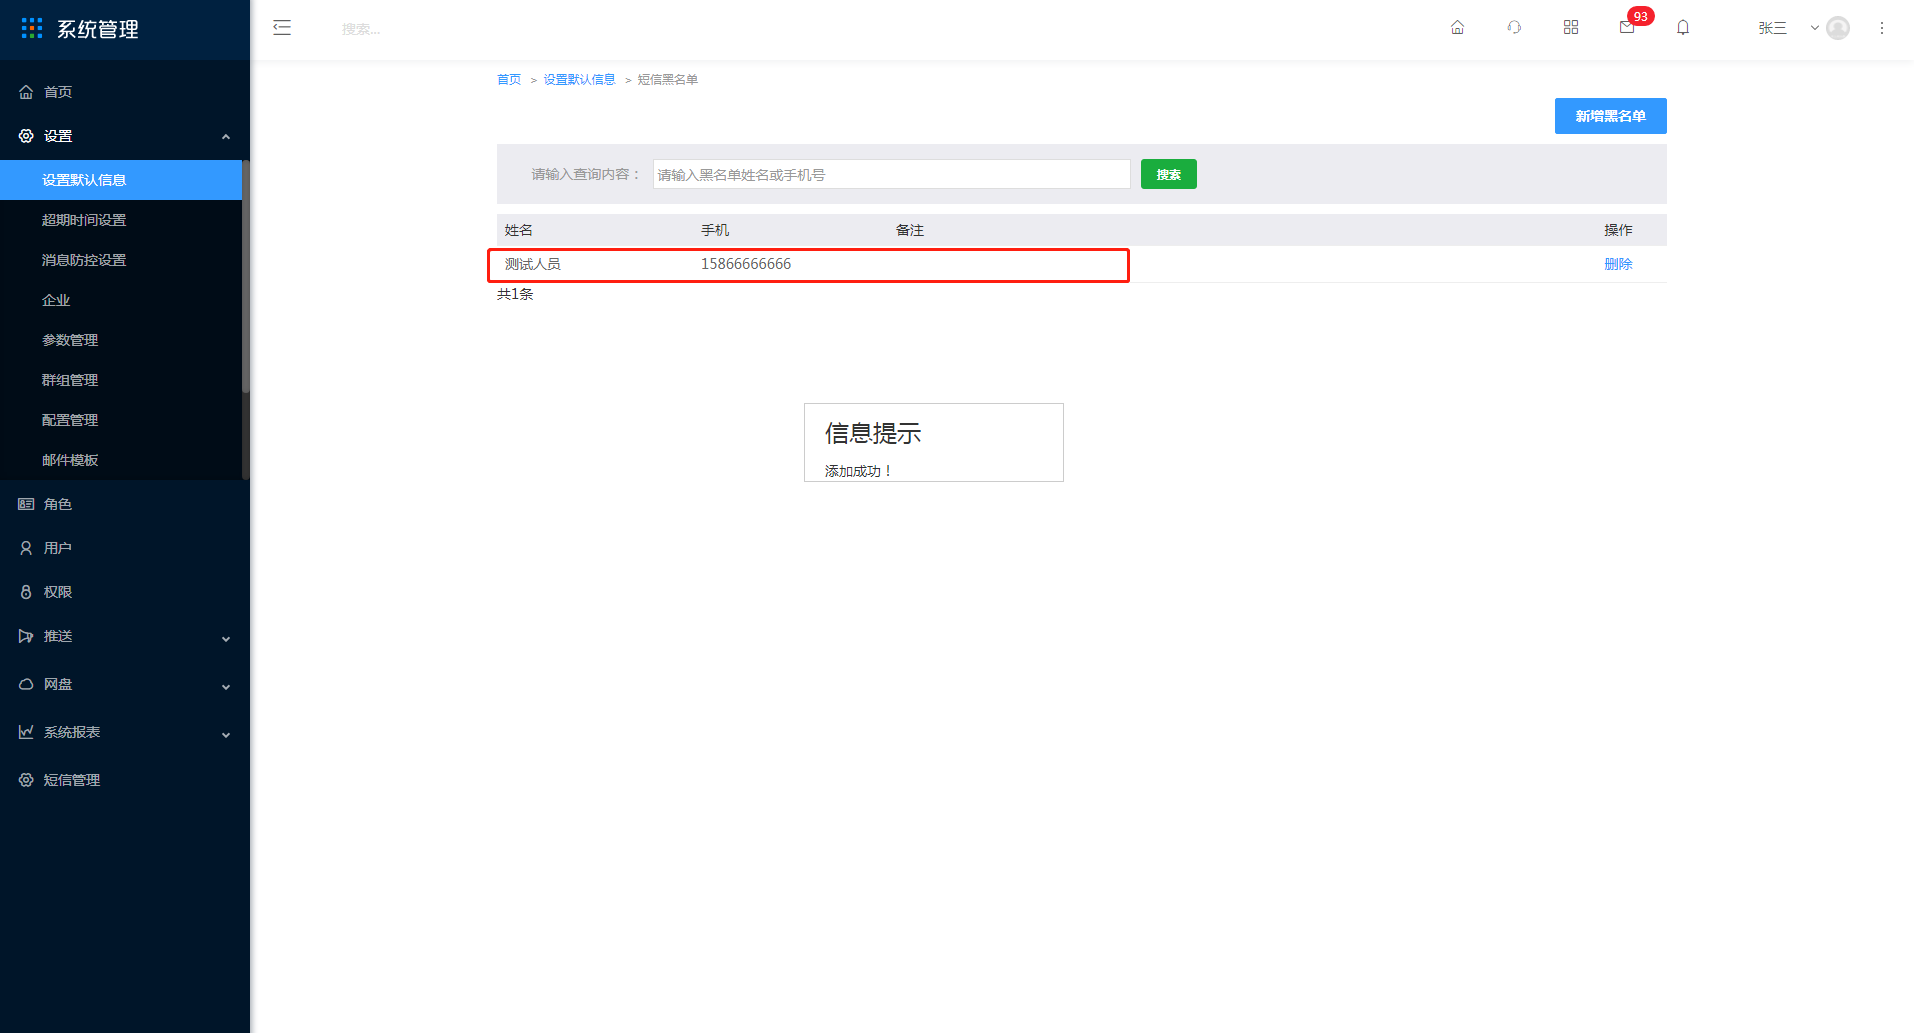The height and width of the screenshot is (1033, 1914).
Task: Click 设置默认信息 breadcrumb link
Action: 579,80
